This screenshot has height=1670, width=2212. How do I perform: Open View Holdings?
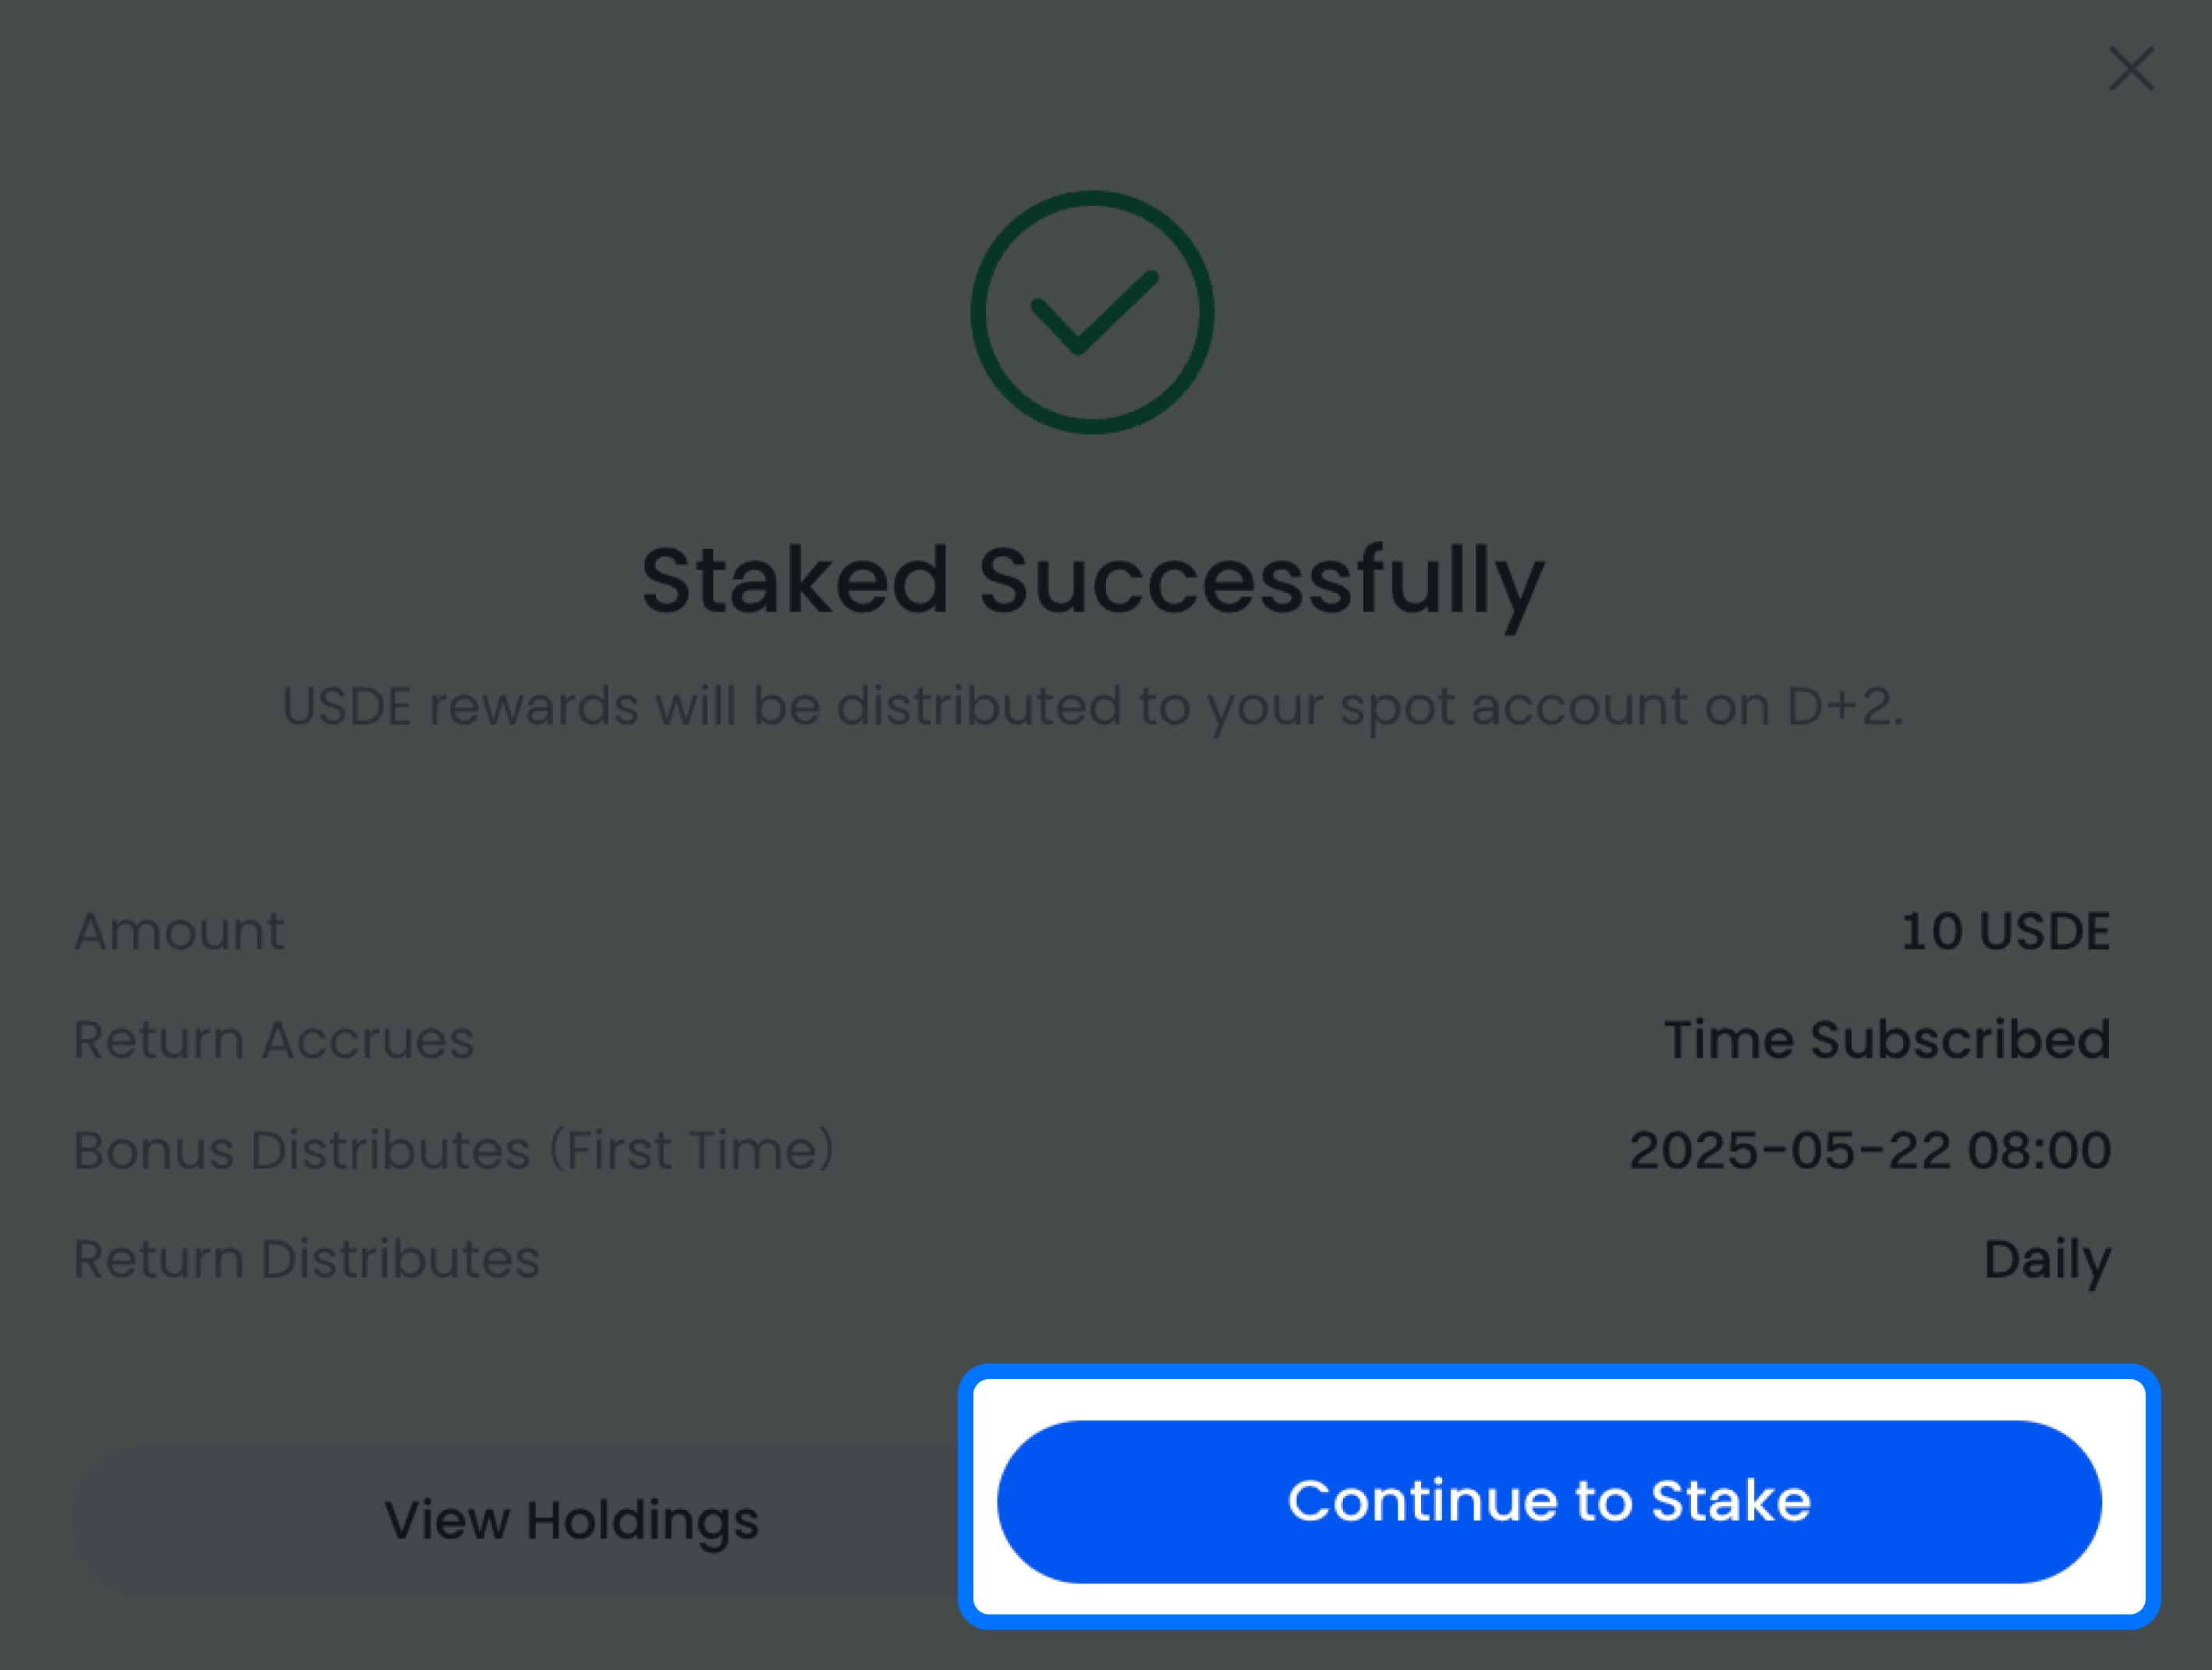click(571, 1520)
